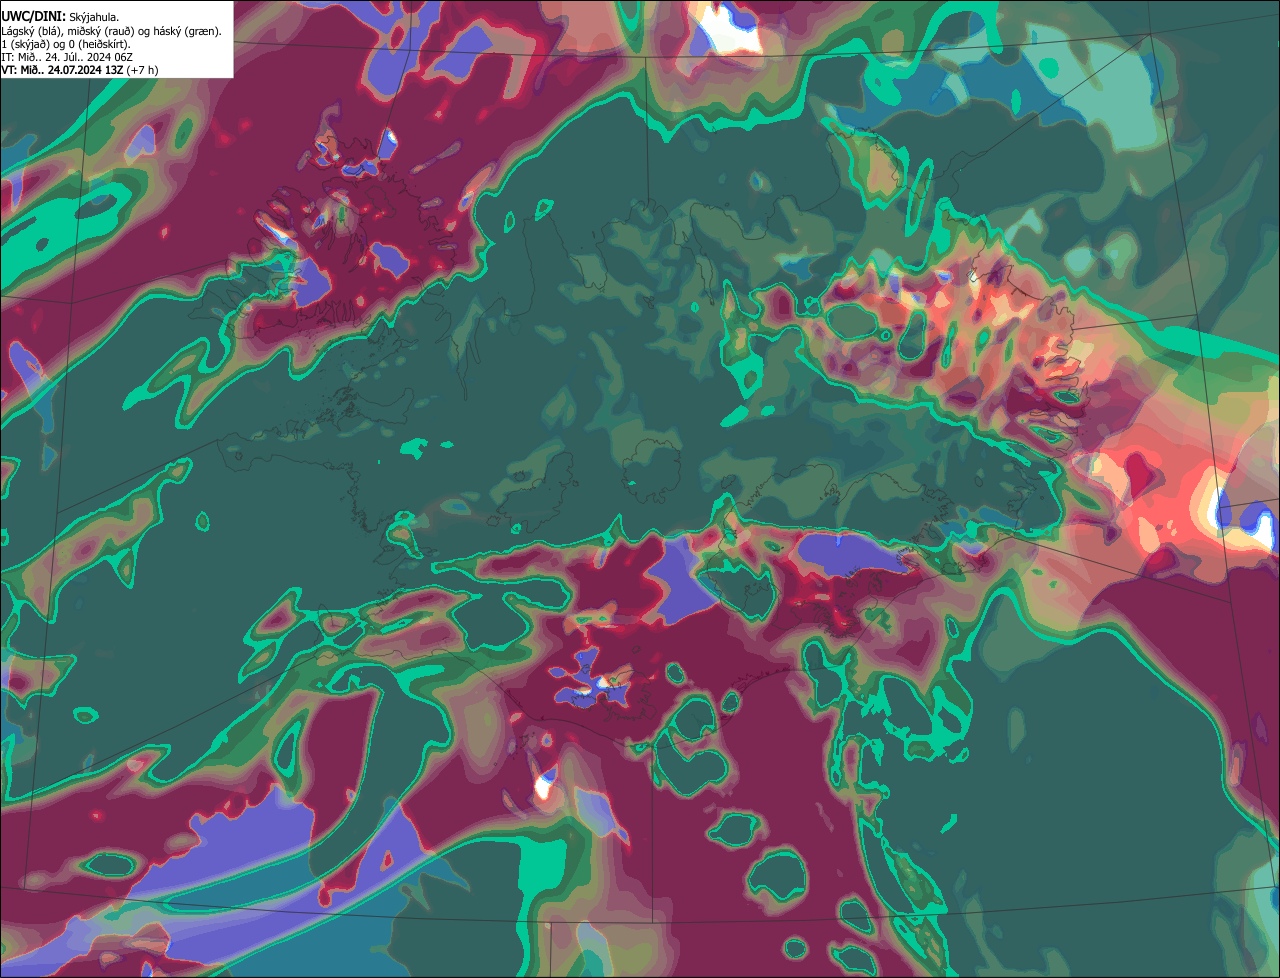1280x978 pixels.
Task: Click the 'IT: Mið.. 24. Júl.. 2024 06Z' line
Action: pos(68,57)
